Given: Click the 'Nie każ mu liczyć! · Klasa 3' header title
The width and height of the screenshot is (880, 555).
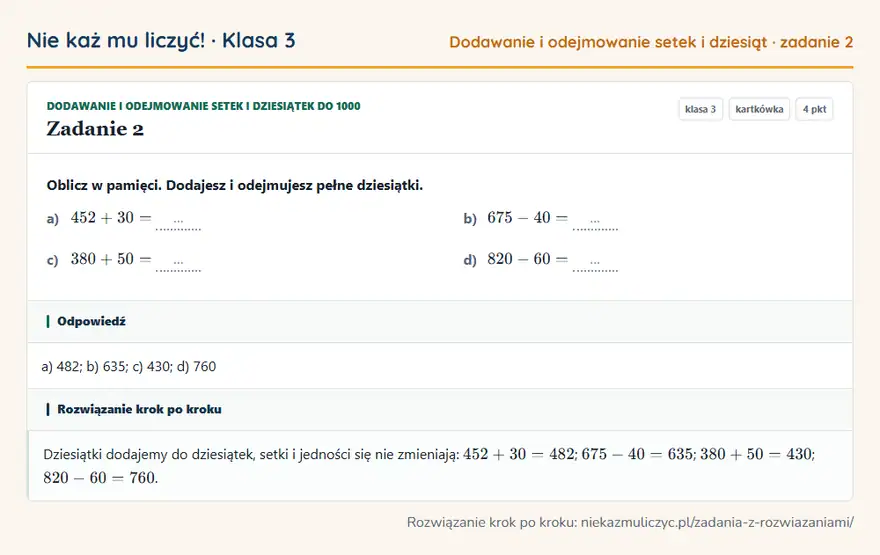Looking at the screenshot, I should pos(161,40).
